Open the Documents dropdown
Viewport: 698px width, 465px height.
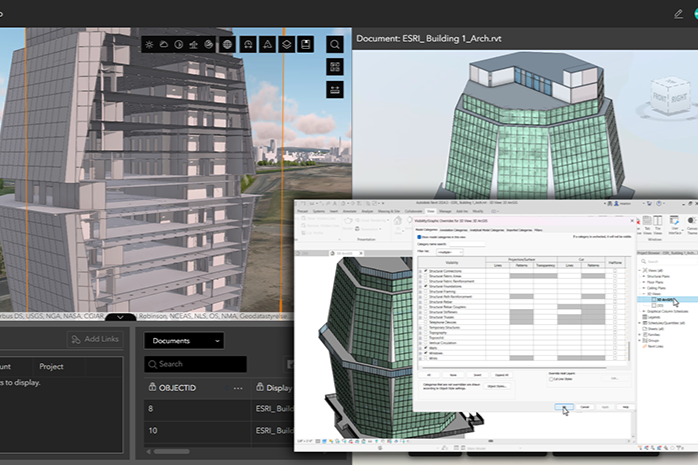[x=184, y=341]
